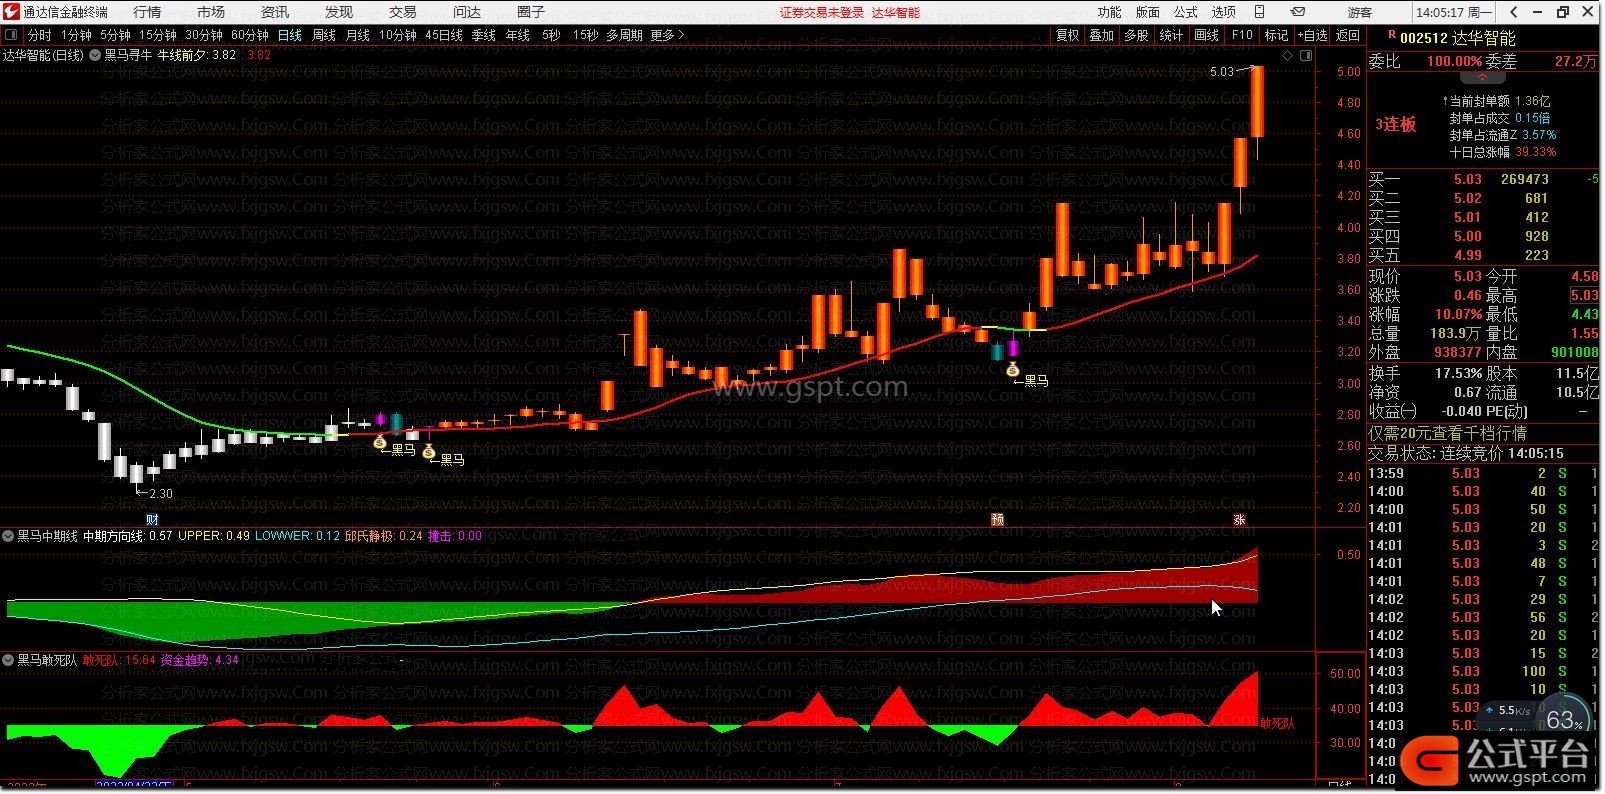Toggle the panel layout icon above price axis
The width and height of the screenshot is (1605, 794).
1306,55
